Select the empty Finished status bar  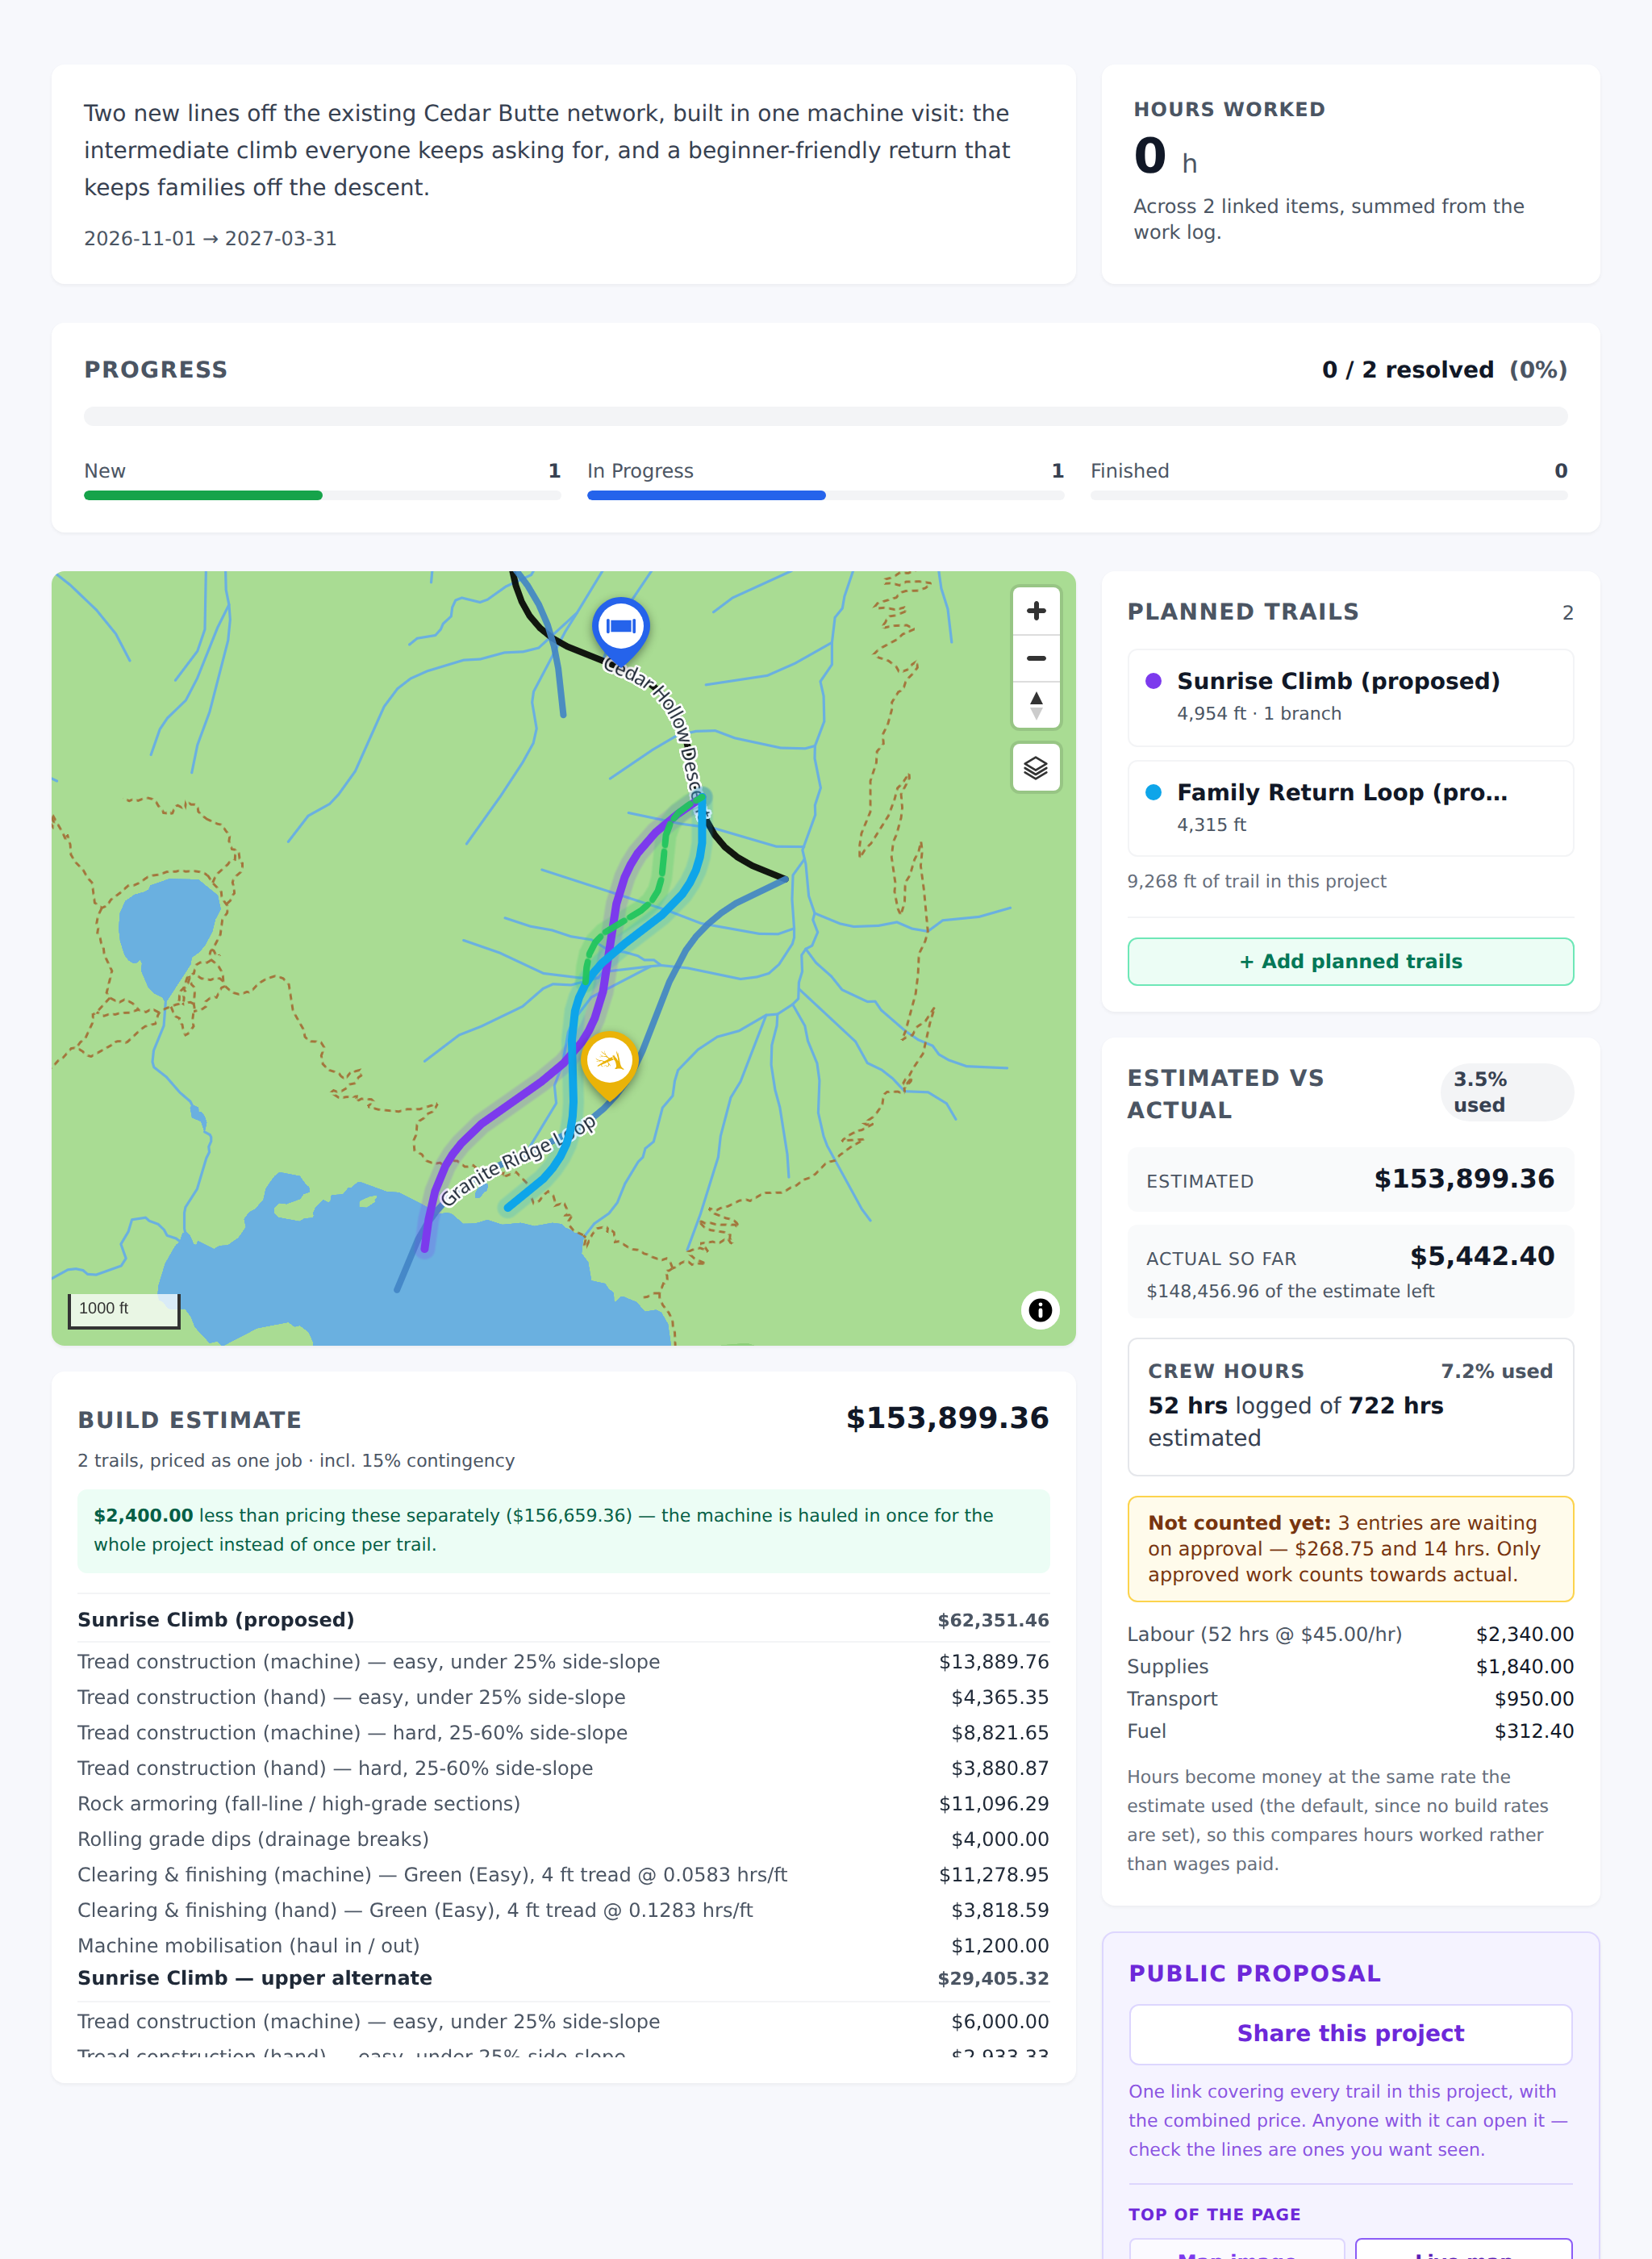1329,495
